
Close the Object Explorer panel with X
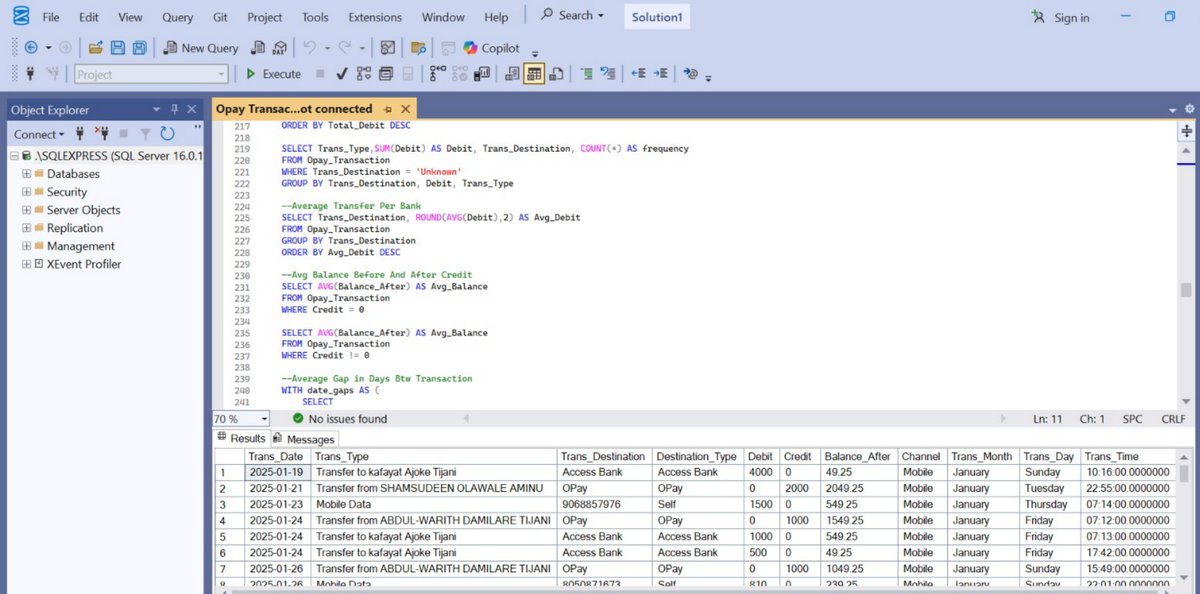[x=191, y=109]
